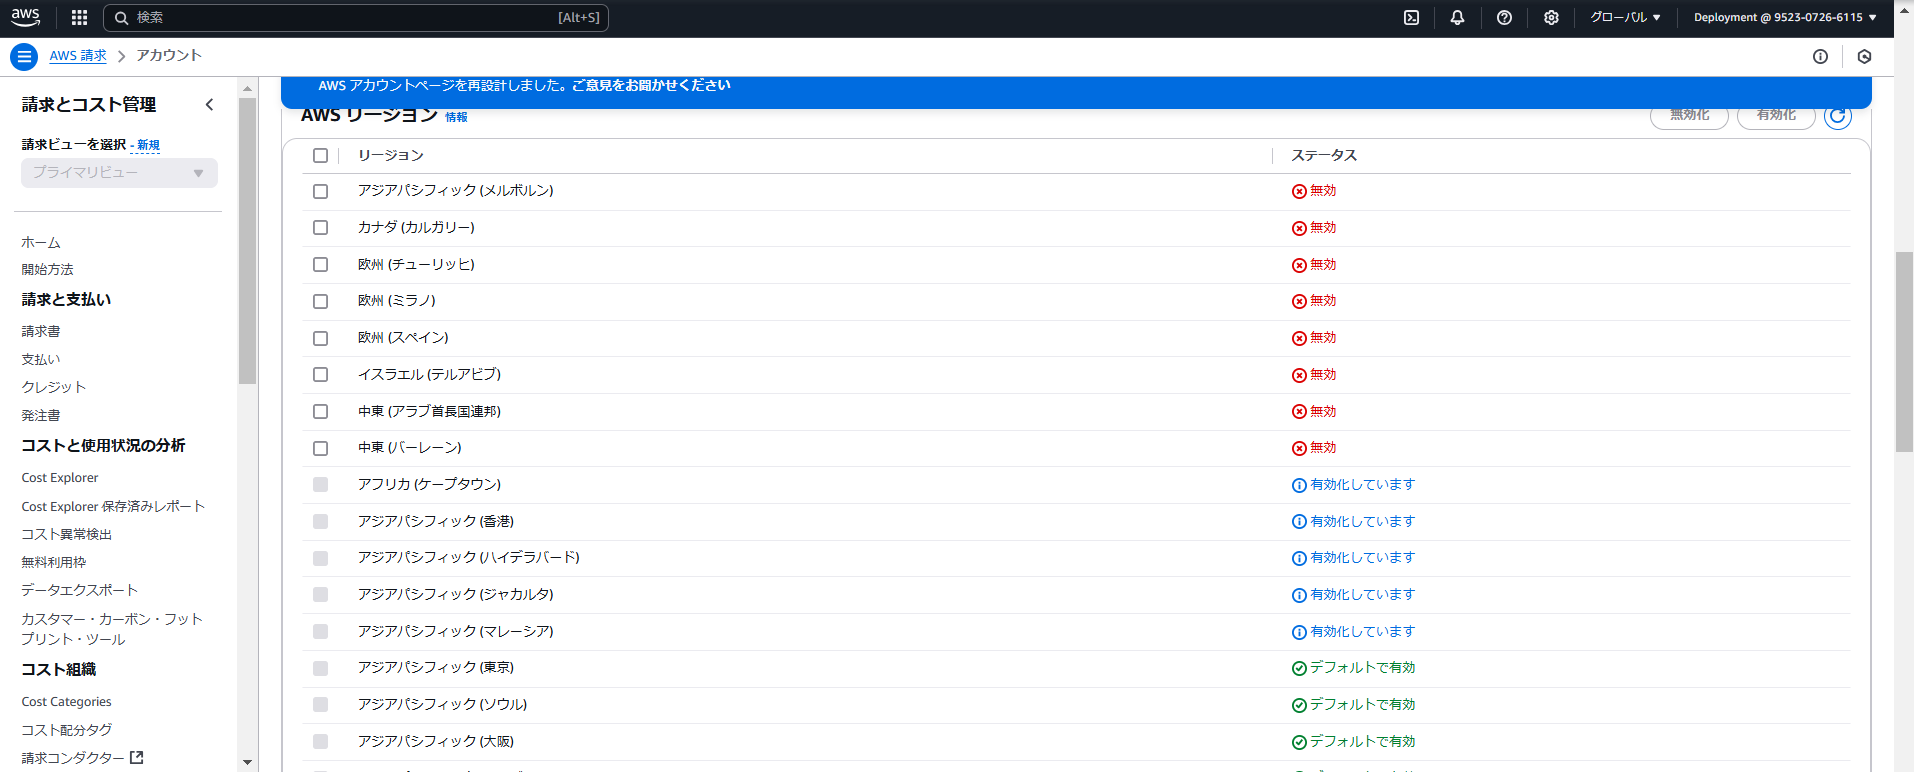Click the info circle icon below top bar

(x=1820, y=57)
